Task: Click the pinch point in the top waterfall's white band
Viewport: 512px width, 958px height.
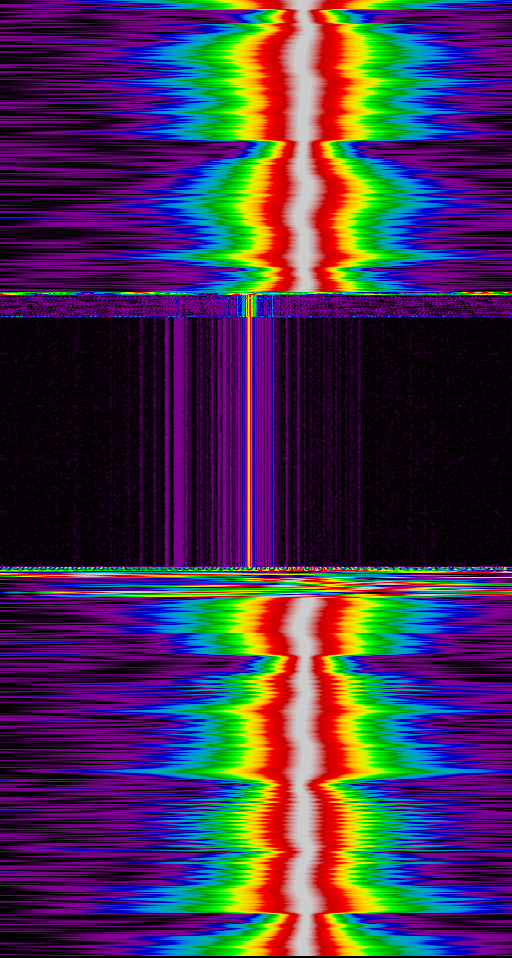Action: (x=304, y=142)
